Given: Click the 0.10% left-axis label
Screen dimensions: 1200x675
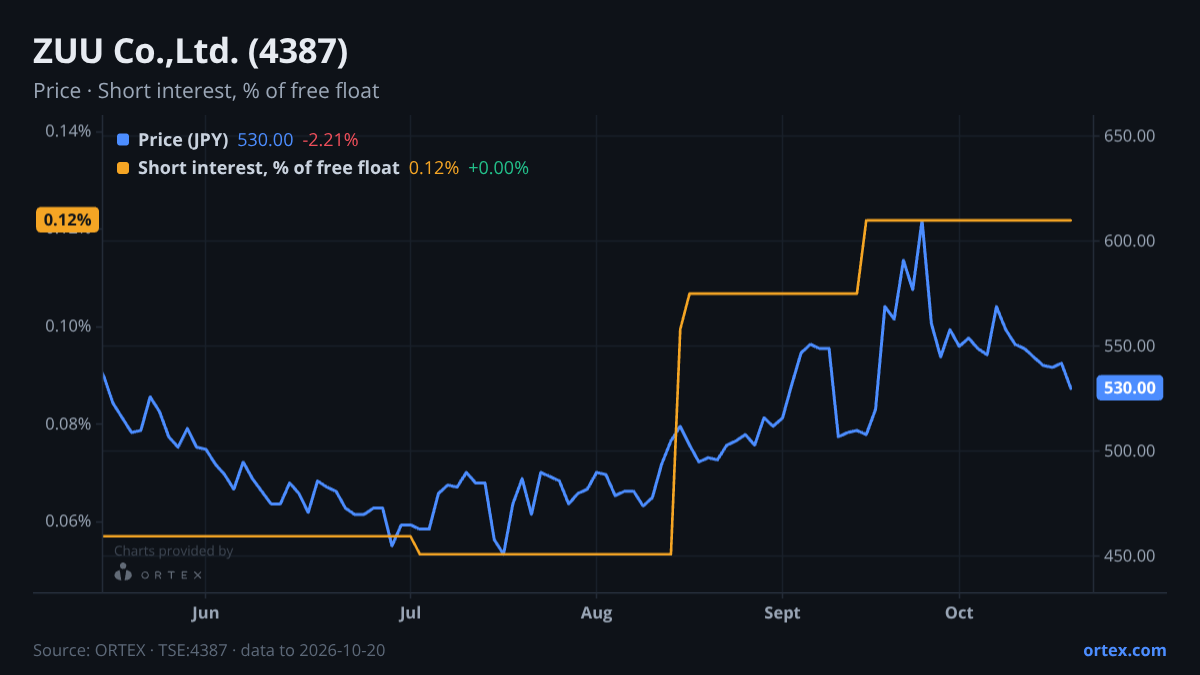Looking at the screenshot, I should point(68,326).
